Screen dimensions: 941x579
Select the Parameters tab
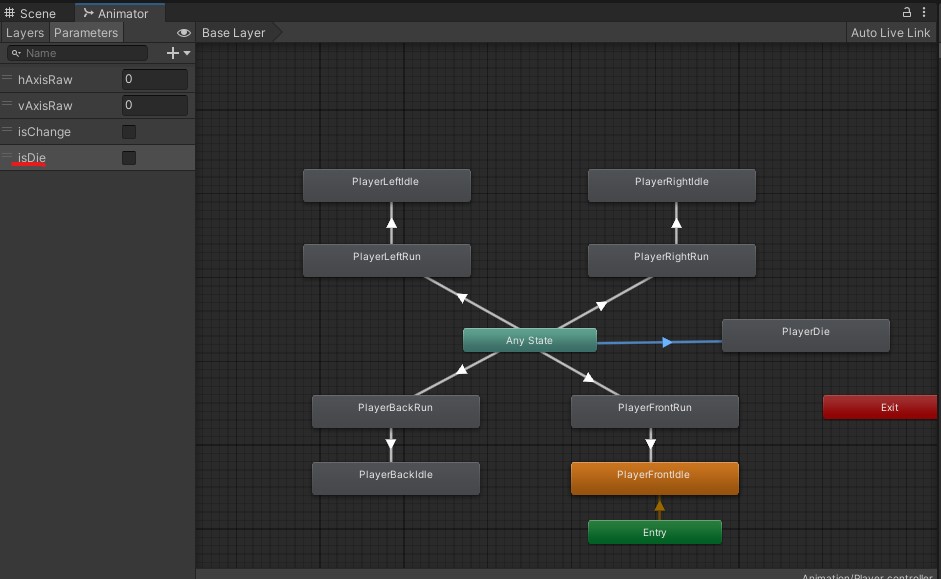tap(86, 32)
